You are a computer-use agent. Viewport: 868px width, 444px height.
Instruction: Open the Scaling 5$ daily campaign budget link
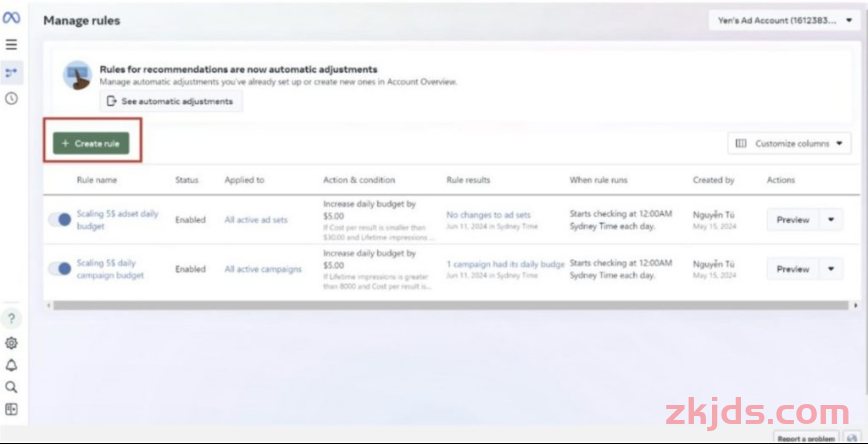click(110, 269)
